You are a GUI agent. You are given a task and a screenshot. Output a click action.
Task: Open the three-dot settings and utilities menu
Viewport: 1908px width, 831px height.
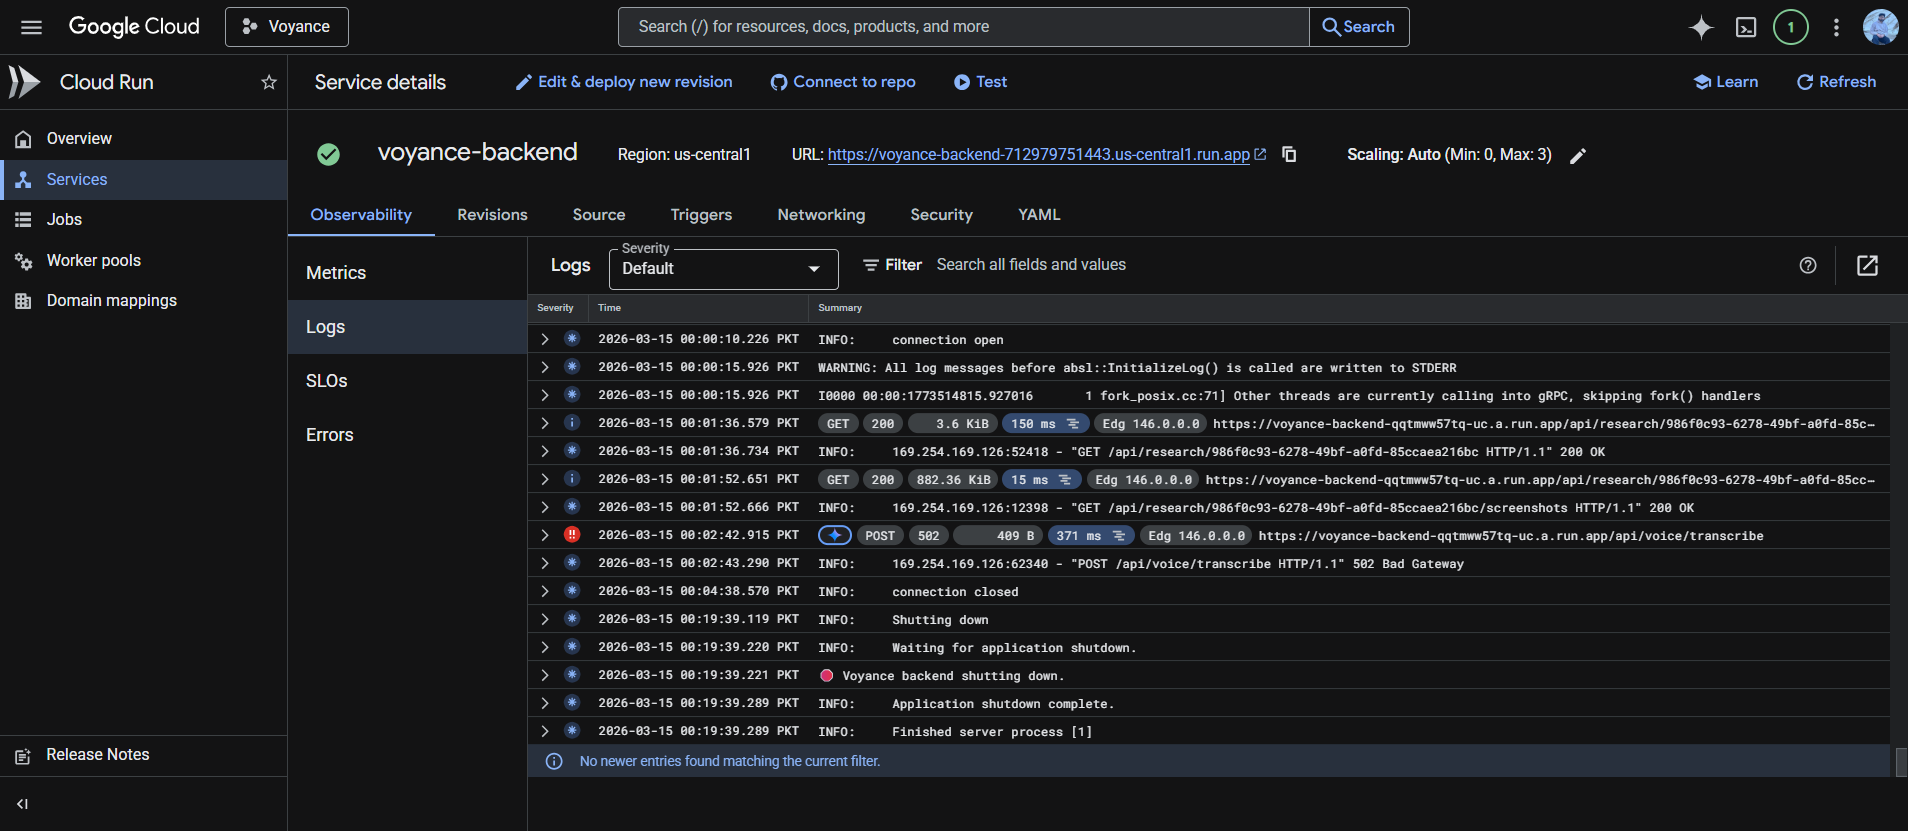[1836, 27]
